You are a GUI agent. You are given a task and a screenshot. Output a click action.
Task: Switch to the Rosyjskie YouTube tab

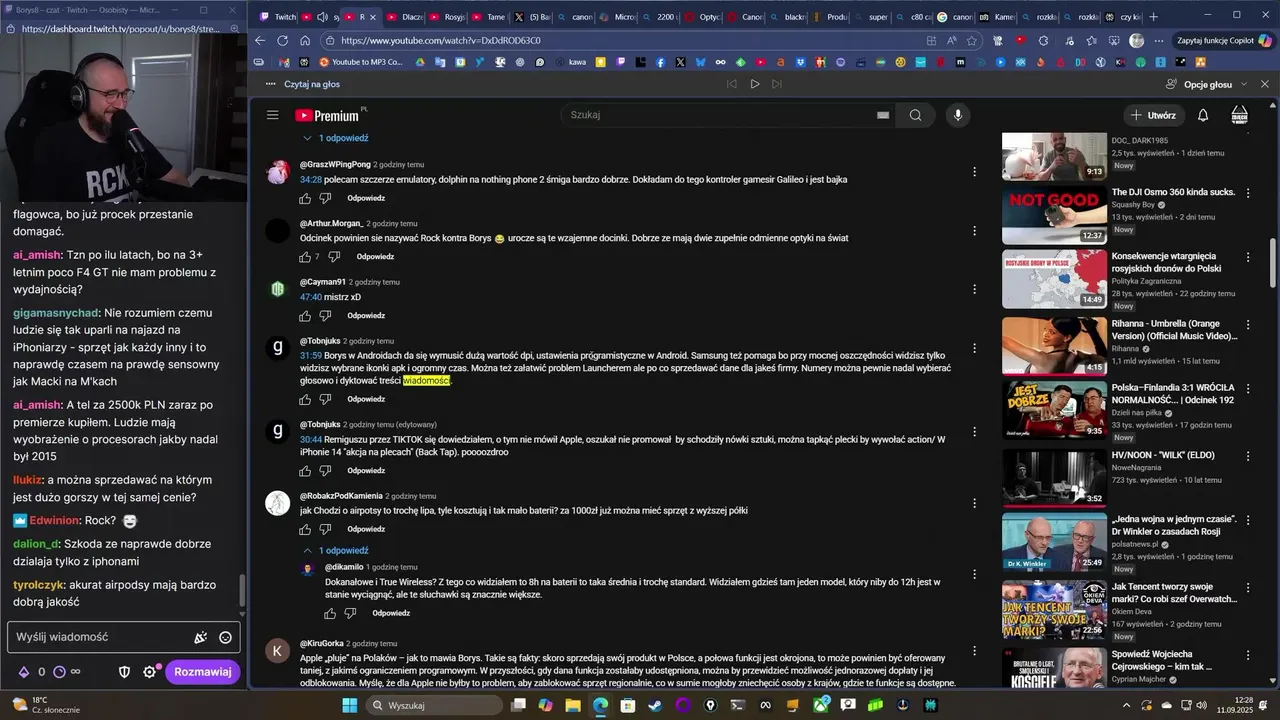pyautogui.click(x=446, y=17)
